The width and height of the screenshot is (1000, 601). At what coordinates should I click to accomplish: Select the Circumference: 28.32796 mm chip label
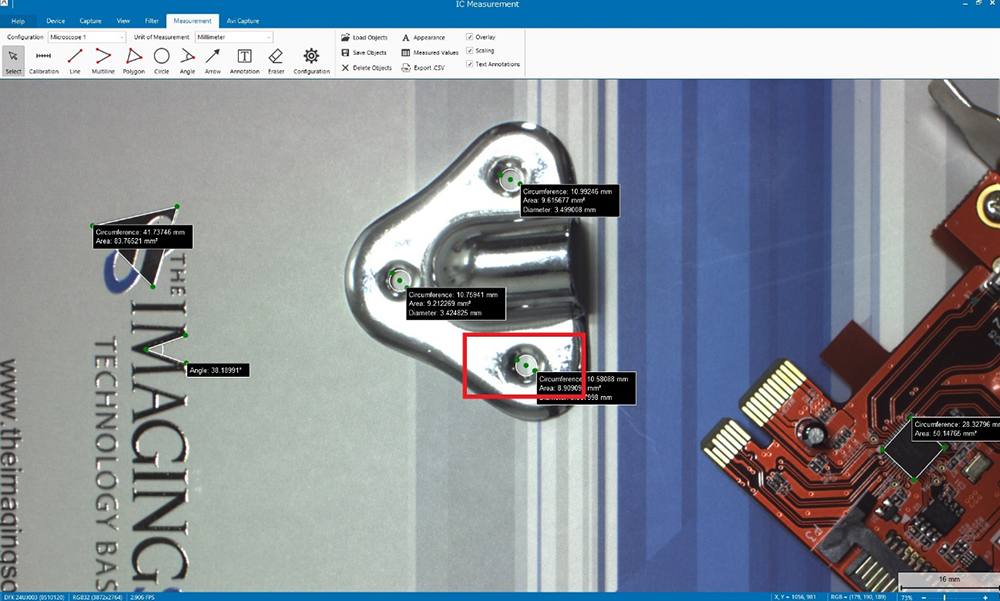pyautogui.click(x=955, y=429)
